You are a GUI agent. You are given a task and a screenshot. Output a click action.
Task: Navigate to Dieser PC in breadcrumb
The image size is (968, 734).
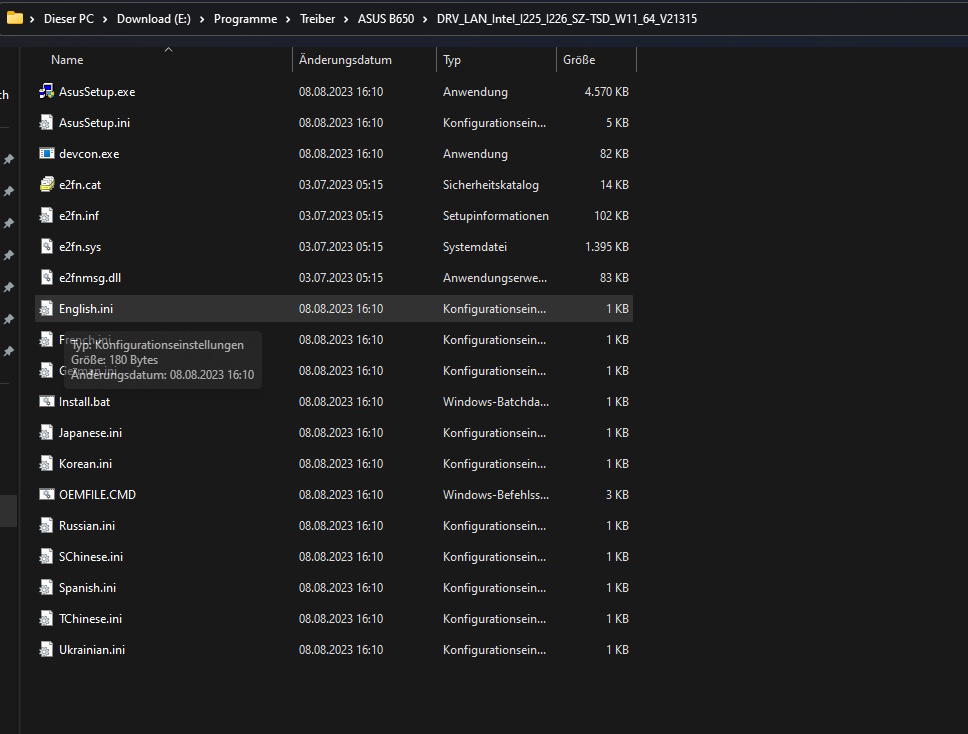69,19
